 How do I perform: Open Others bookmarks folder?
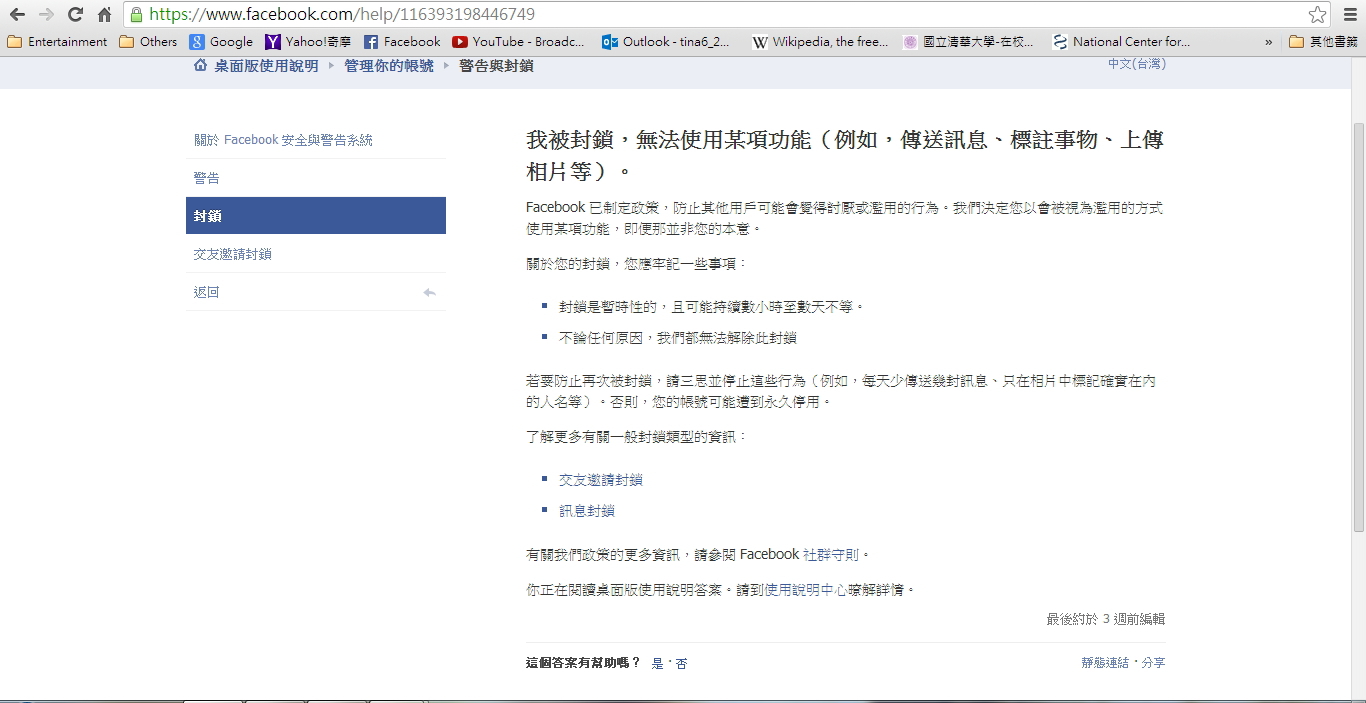148,42
